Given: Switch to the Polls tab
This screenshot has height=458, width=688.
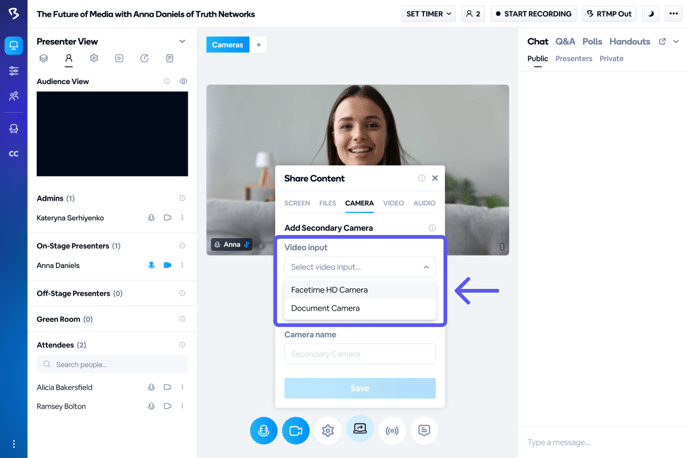Looking at the screenshot, I should click(x=592, y=41).
